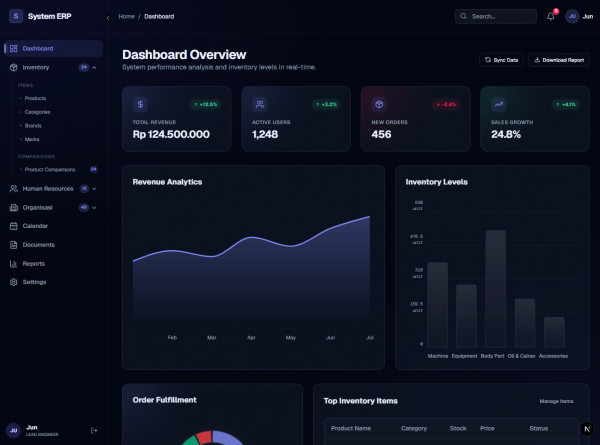Open the Settings menu item
The image size is (600, 445).
click(x=34, y=282)
